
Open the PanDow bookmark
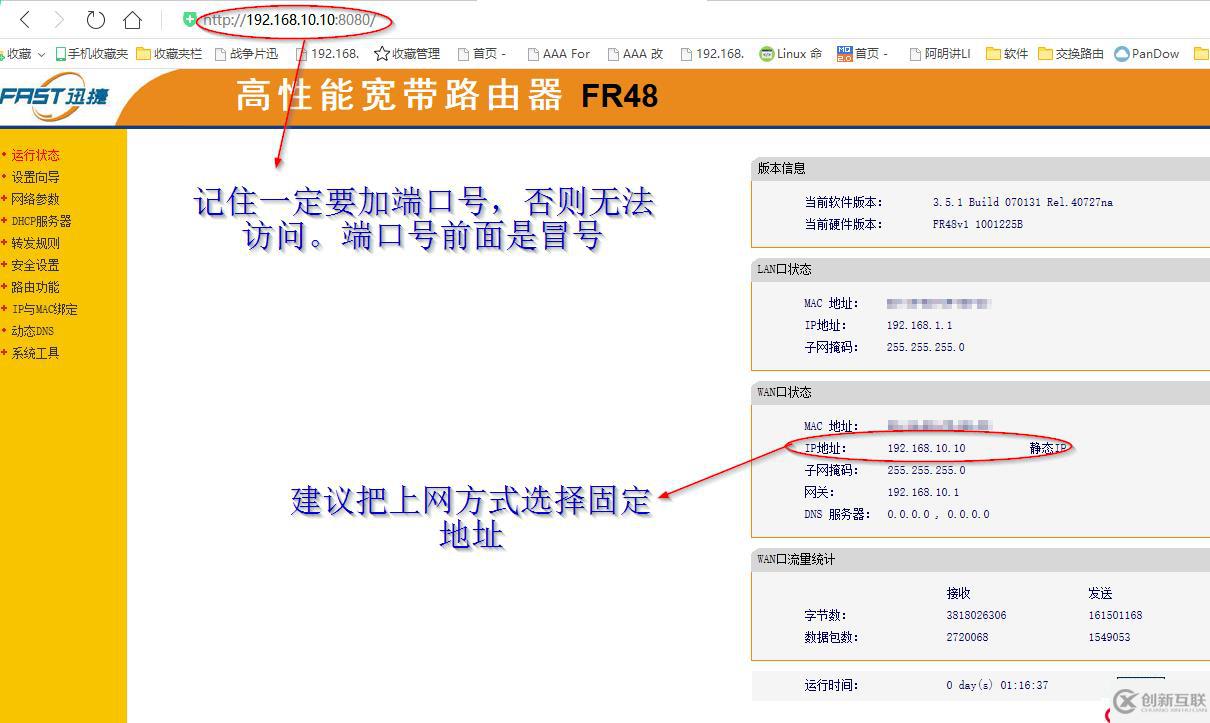pos(1147,54)
